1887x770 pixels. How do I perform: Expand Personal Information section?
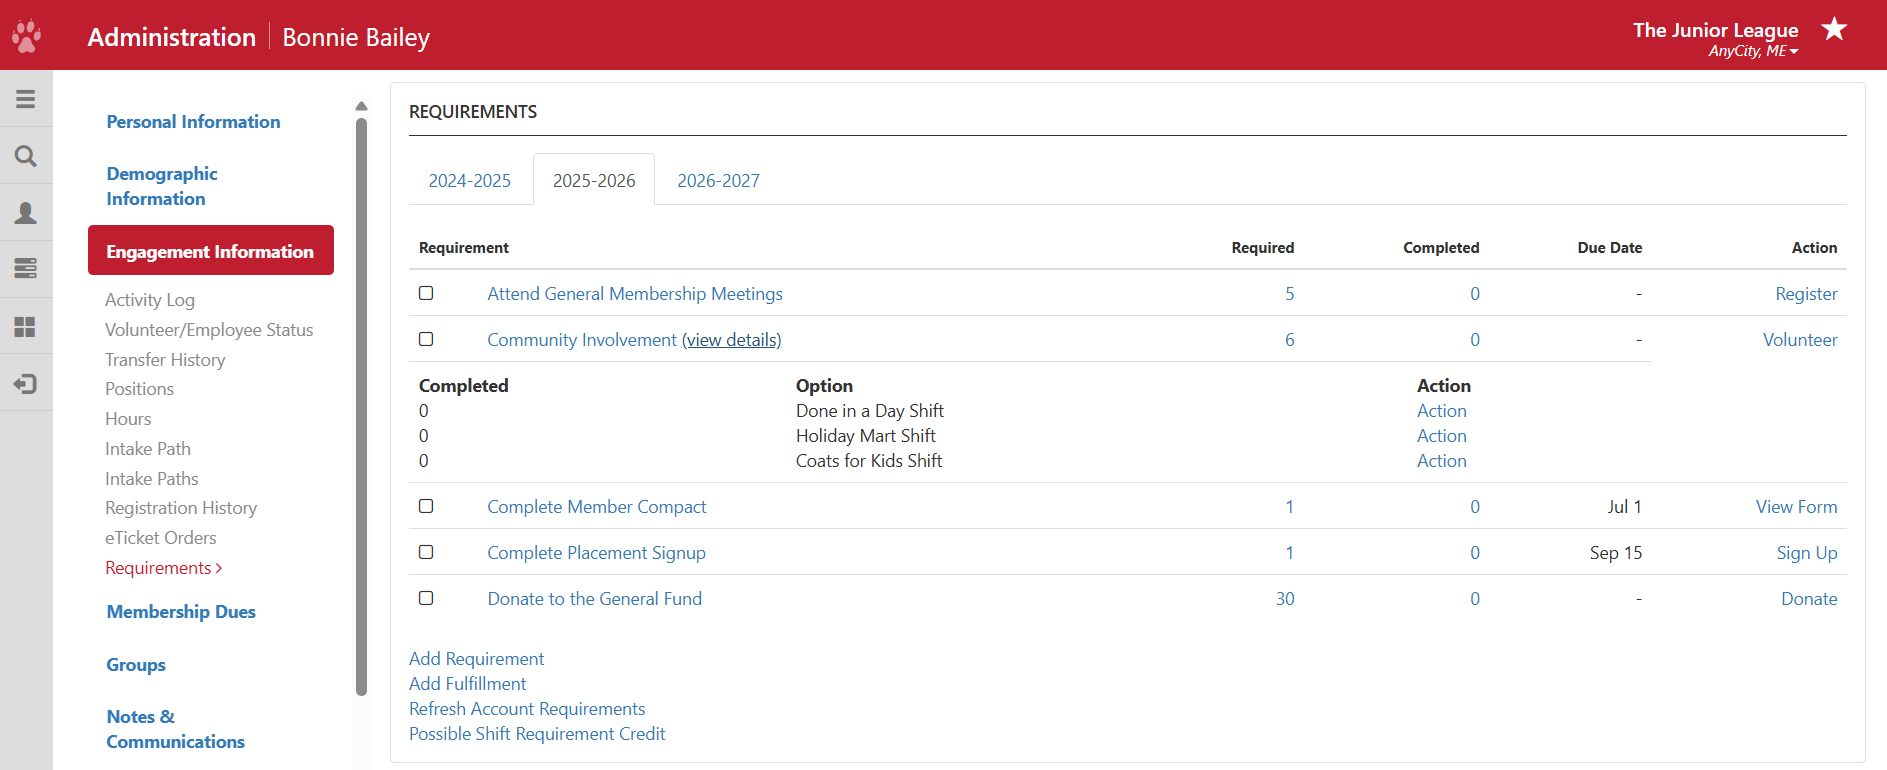(x=193, y=122)
